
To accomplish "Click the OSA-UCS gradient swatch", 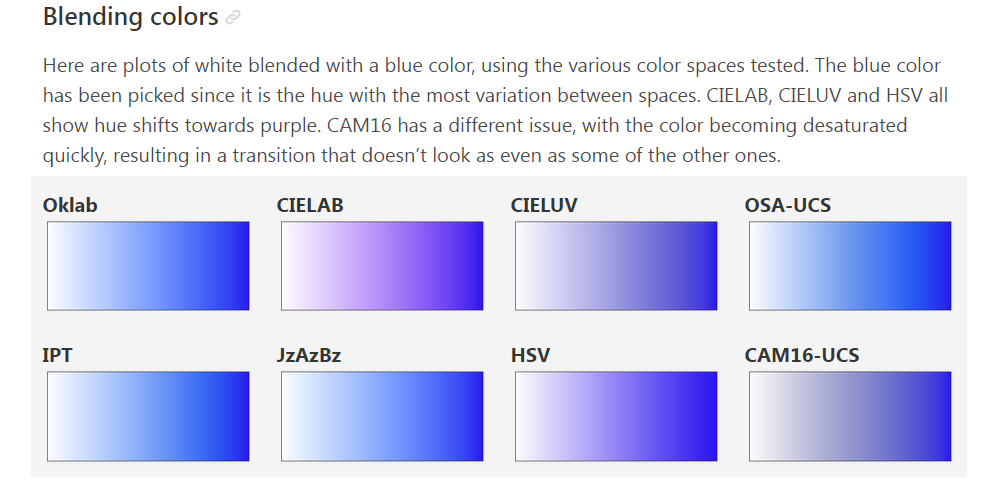I will point(850,266).
